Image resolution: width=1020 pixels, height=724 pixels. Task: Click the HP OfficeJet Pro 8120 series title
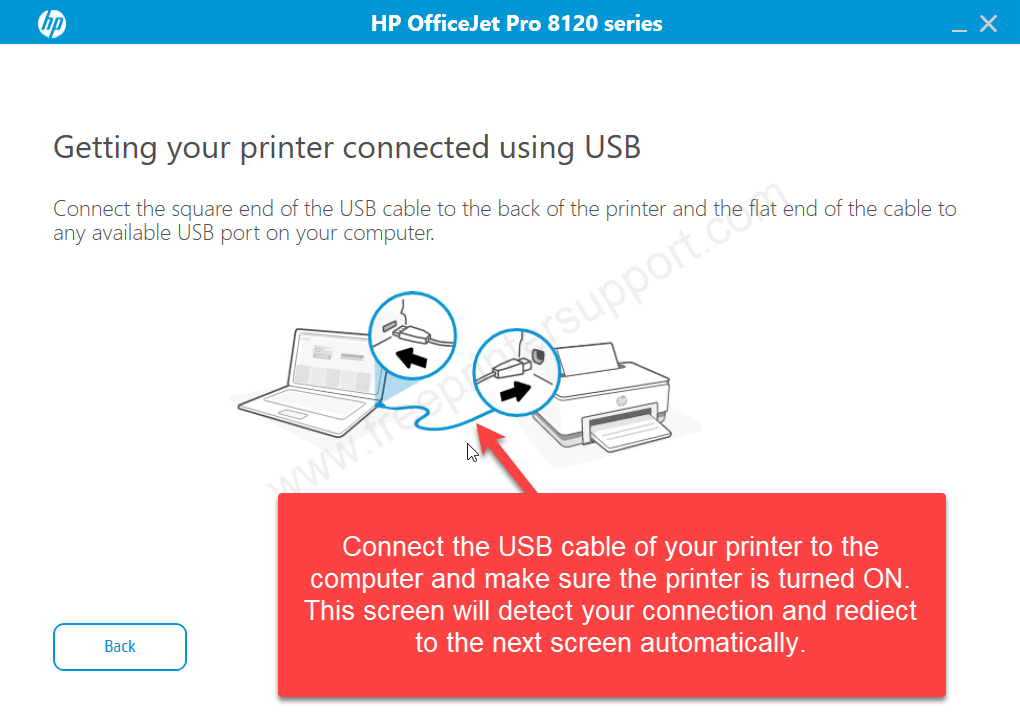point(517,23)
